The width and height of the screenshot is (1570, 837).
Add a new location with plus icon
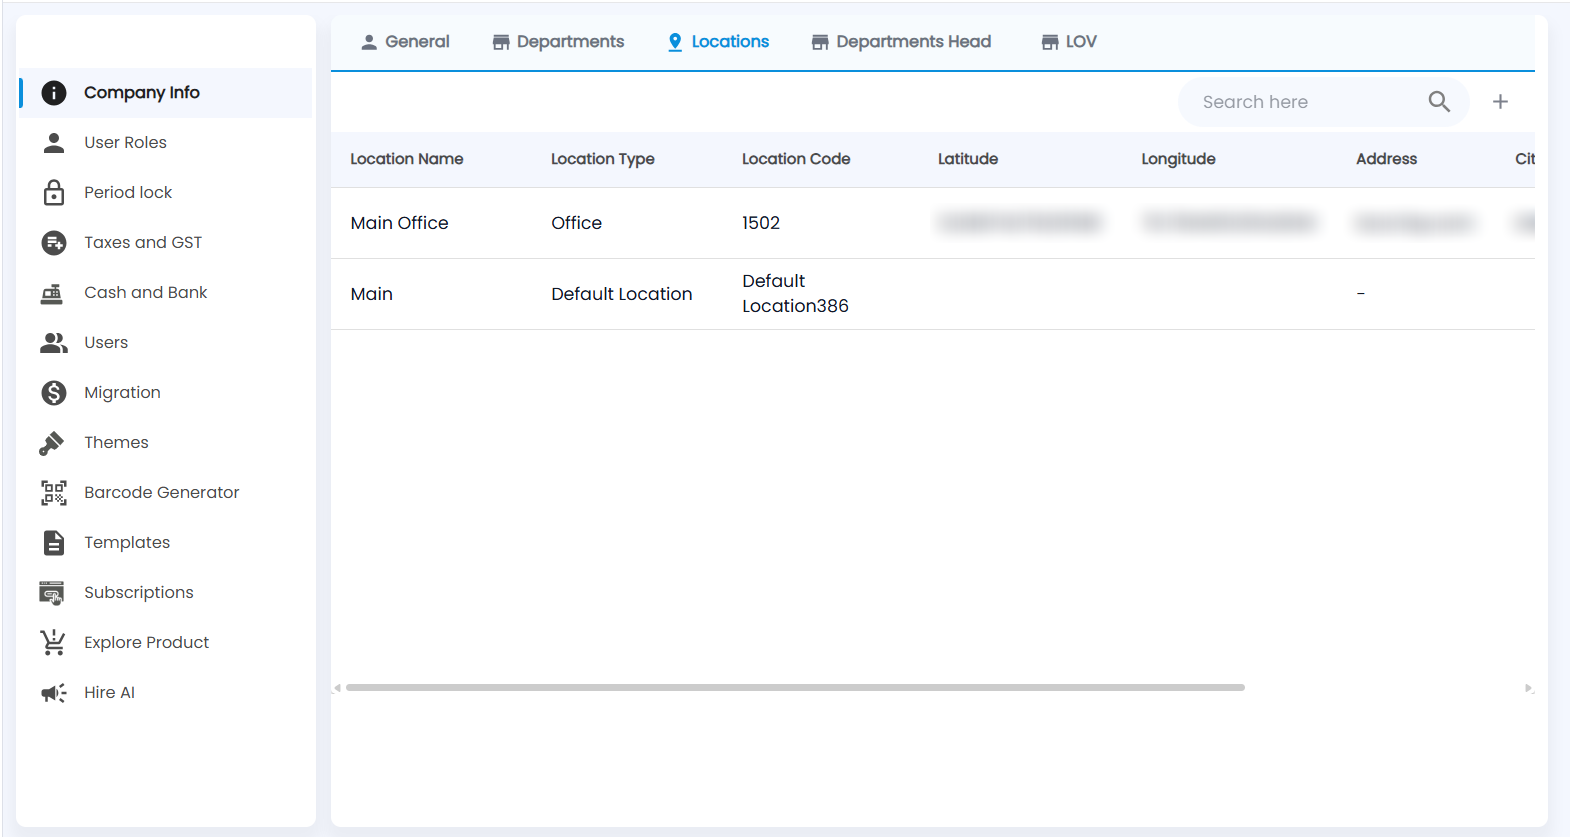[1500, 102]
